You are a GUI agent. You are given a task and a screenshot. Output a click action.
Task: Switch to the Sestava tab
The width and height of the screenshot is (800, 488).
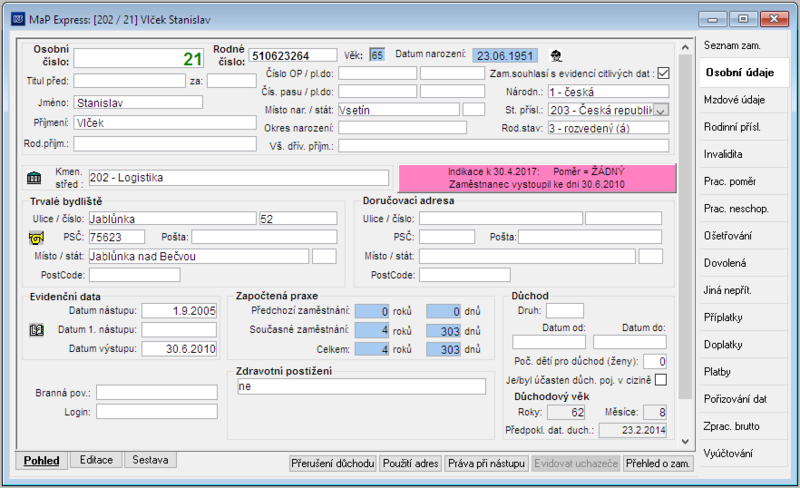click(150, 460)
